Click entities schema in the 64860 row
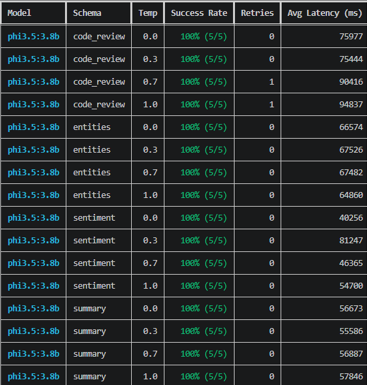367x385 pixels. coord(92,195)
